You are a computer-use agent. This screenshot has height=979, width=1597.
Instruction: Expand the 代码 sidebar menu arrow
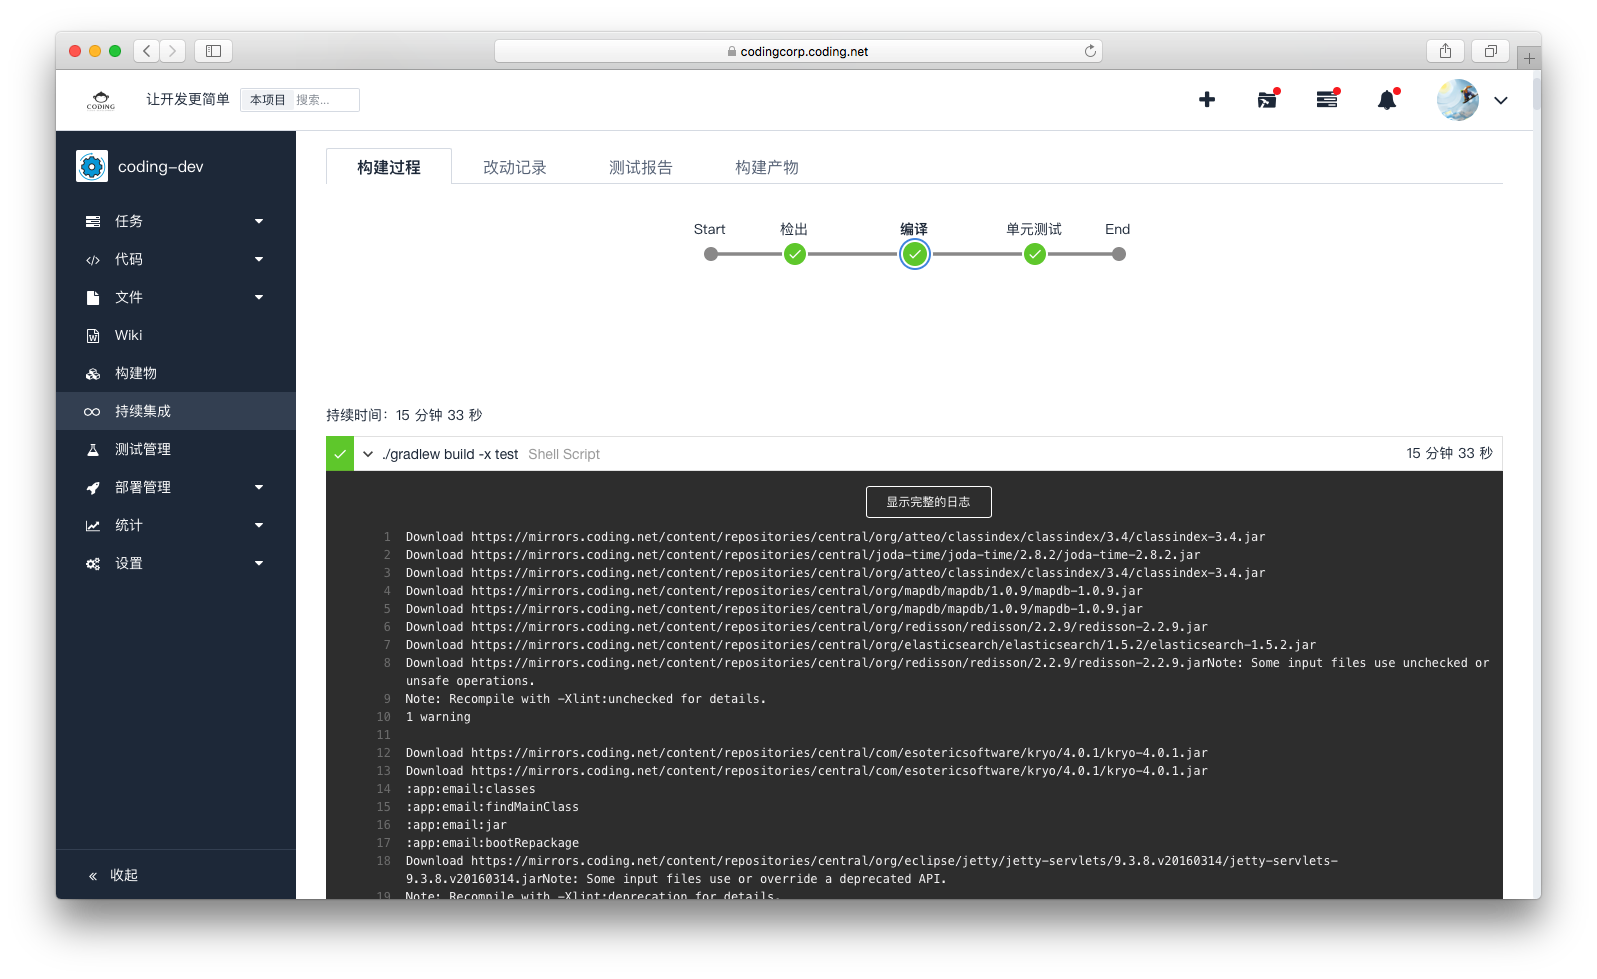259,259
